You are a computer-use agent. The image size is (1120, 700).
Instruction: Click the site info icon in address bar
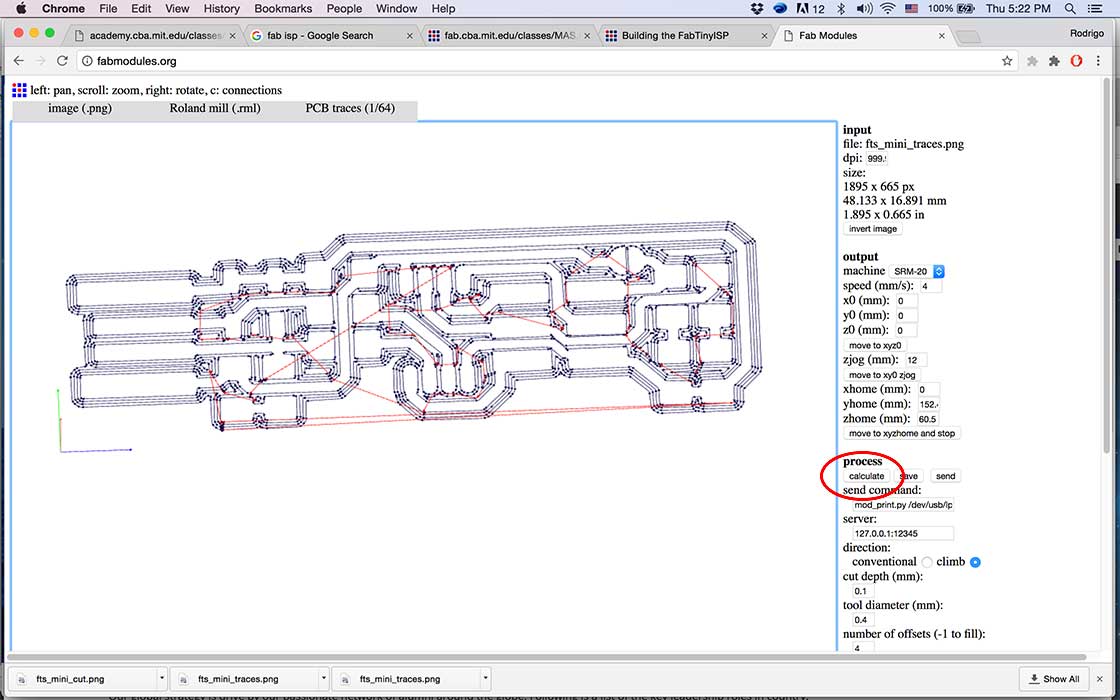[87, 61]
